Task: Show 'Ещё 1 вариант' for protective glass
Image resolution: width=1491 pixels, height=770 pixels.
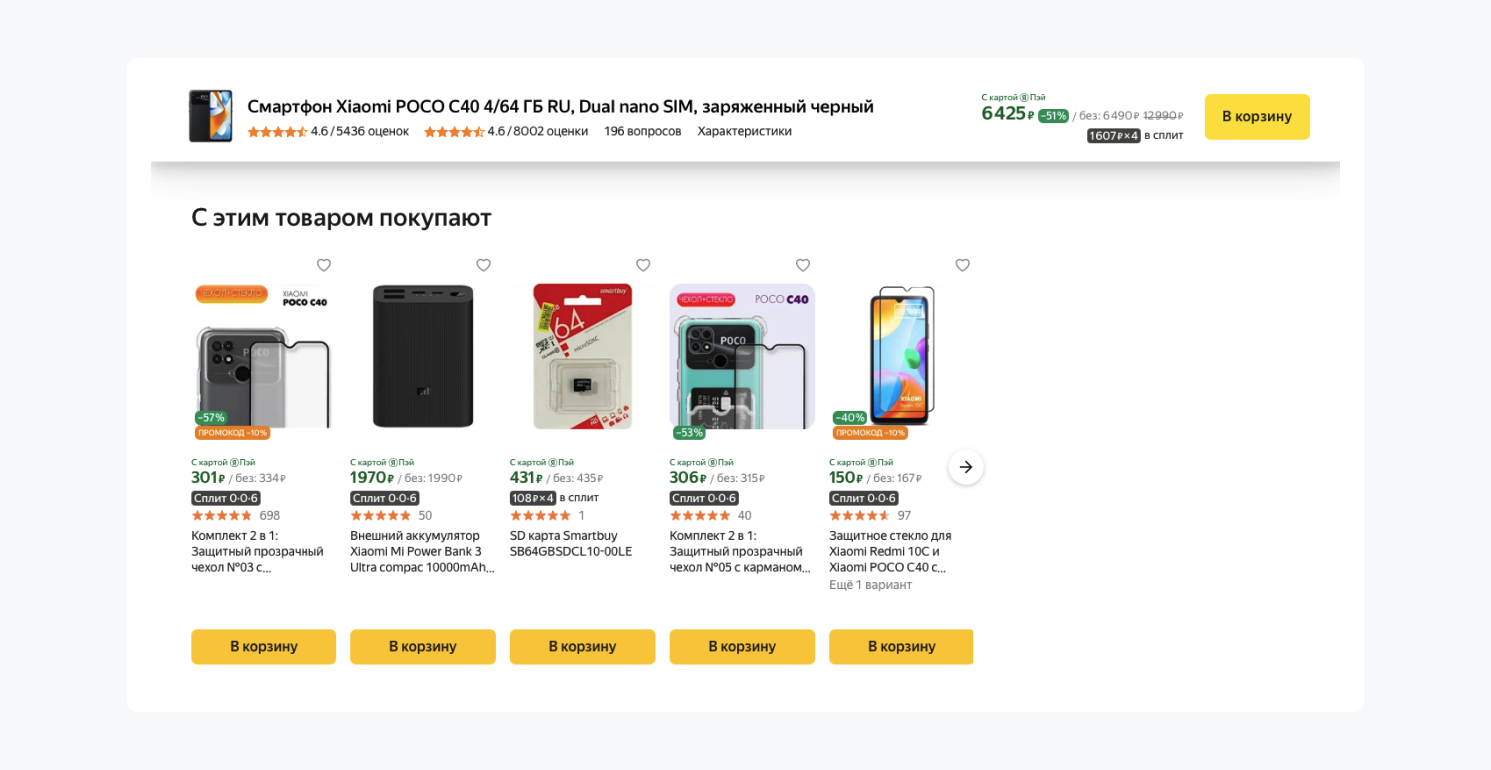Action: click(870, 585)
